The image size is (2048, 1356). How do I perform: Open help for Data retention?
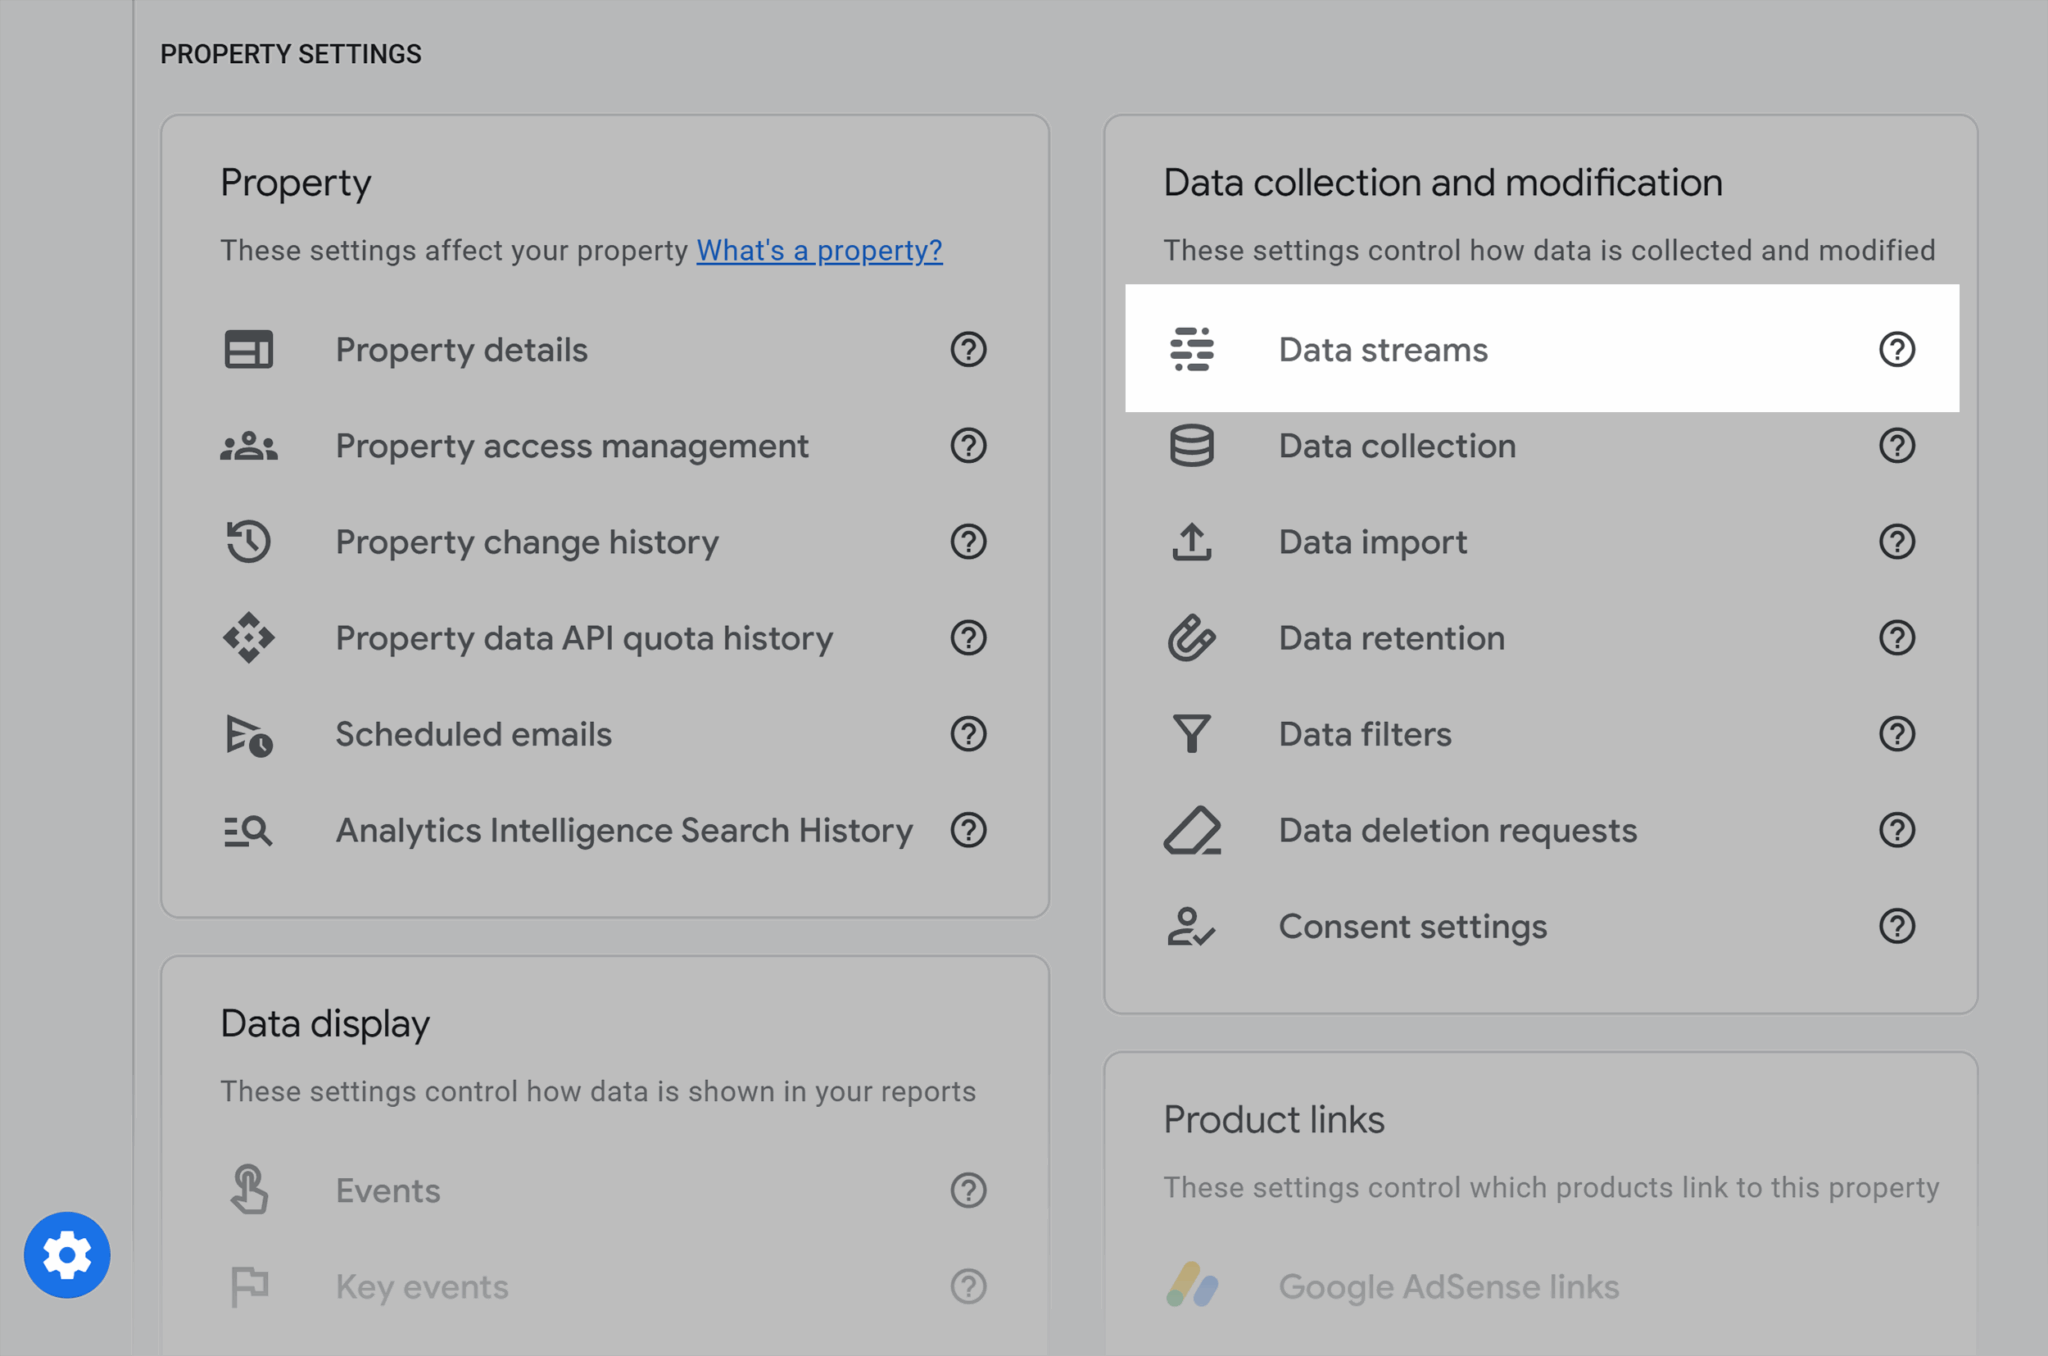pos(1897,638)
